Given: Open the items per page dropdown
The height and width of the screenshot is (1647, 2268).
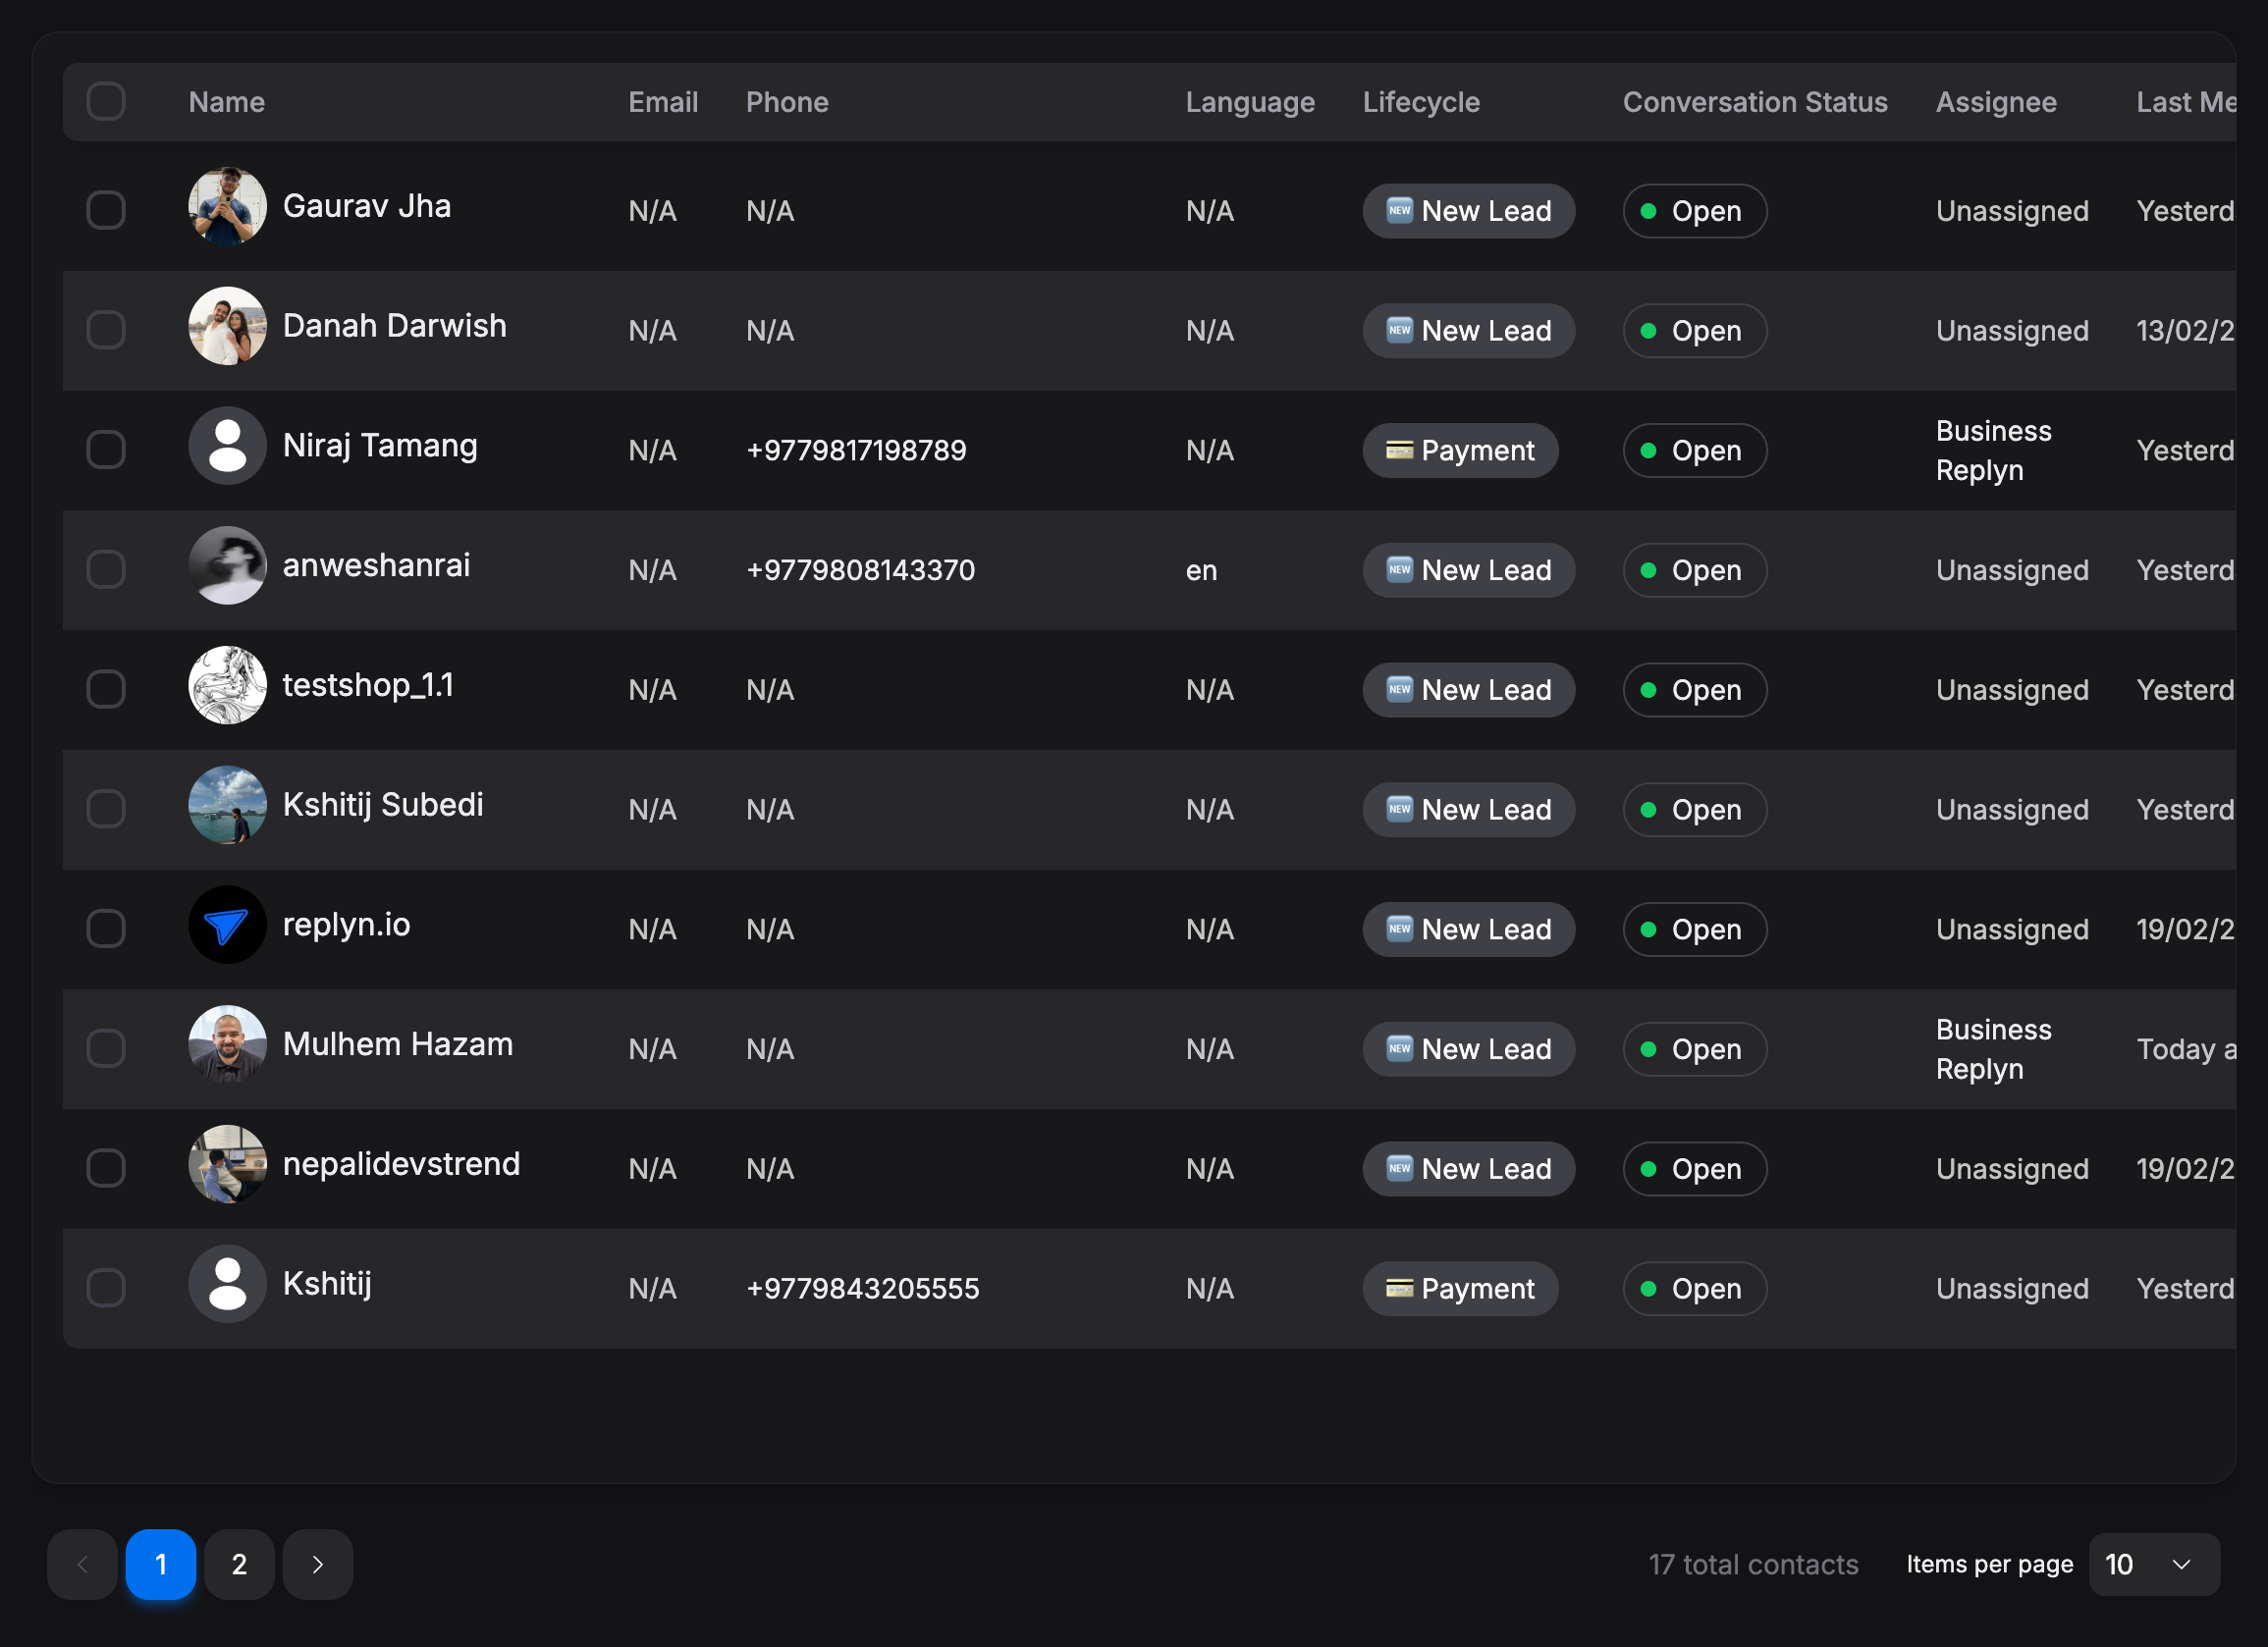Looking at the screenshot, I should tap(2153, 1564).
